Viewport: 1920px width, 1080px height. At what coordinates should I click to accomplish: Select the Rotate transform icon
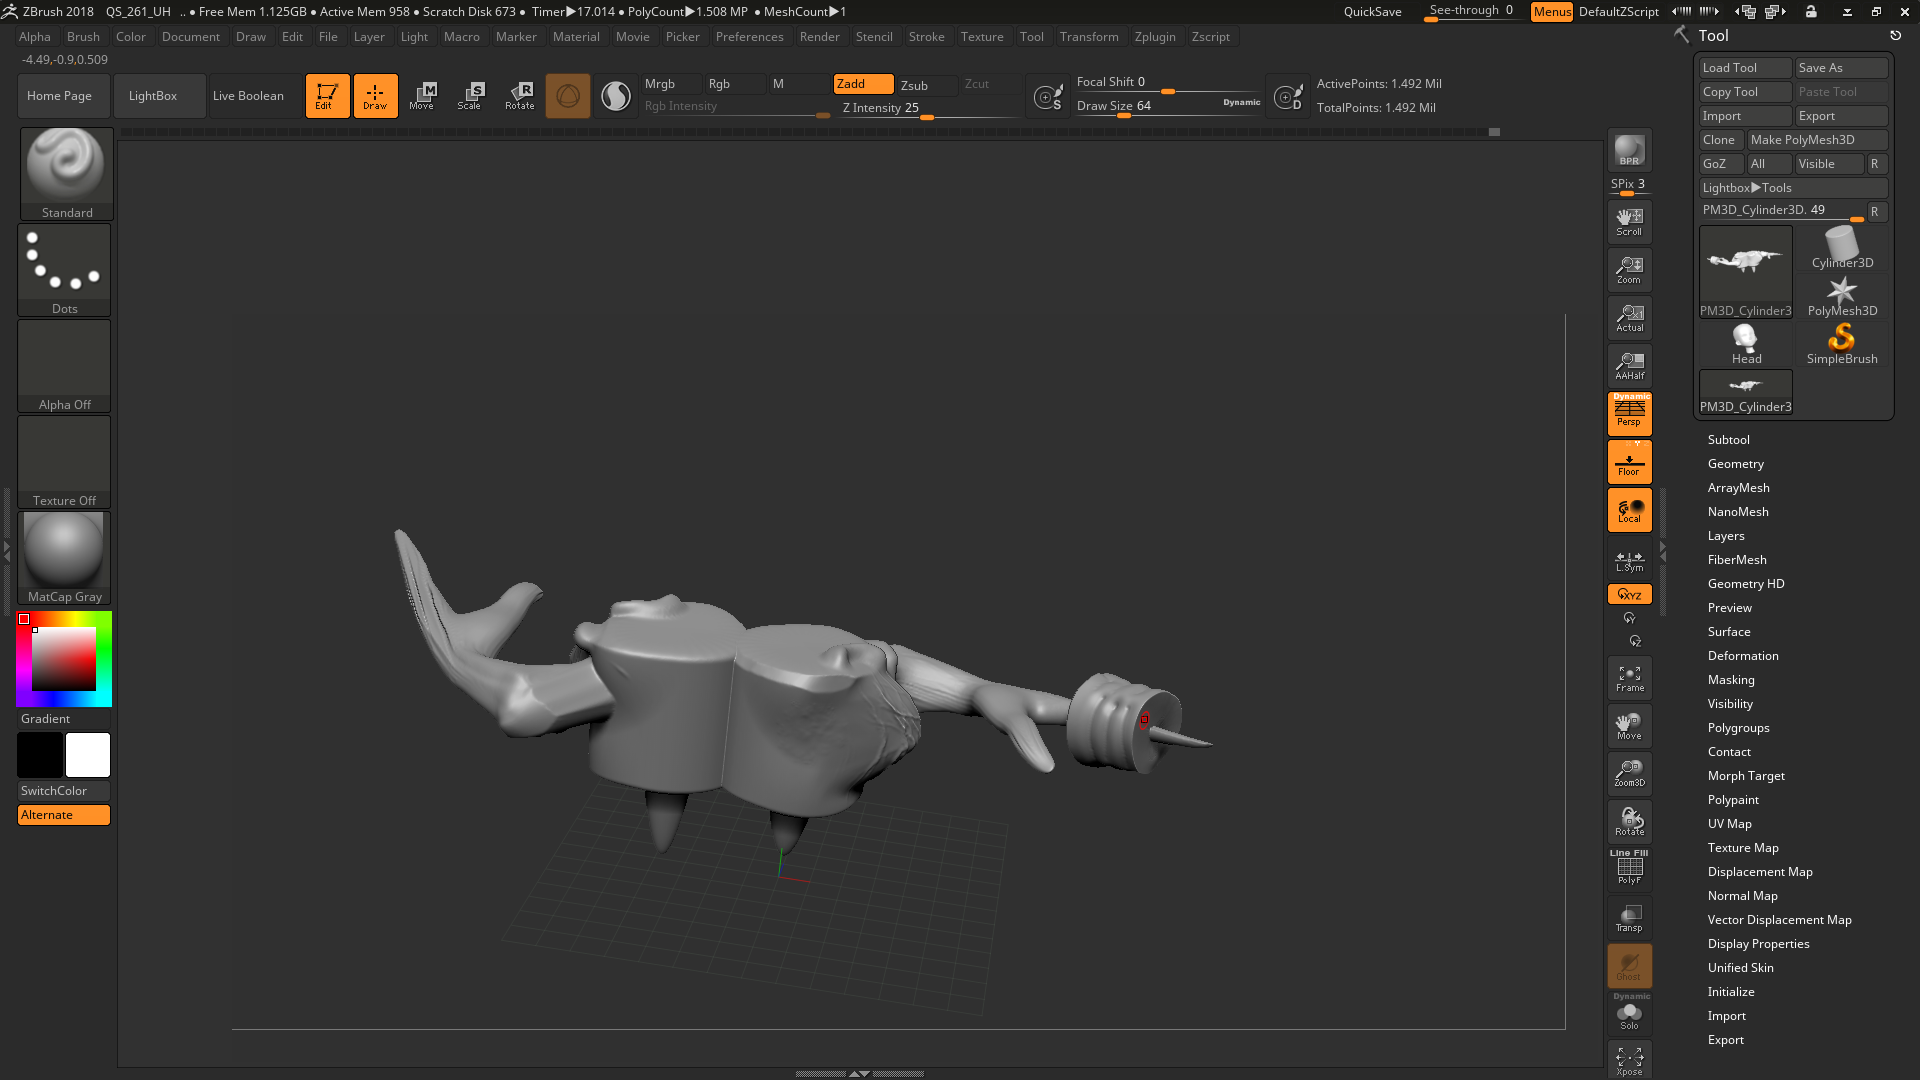pyautogui.click(x=519, y=95)
